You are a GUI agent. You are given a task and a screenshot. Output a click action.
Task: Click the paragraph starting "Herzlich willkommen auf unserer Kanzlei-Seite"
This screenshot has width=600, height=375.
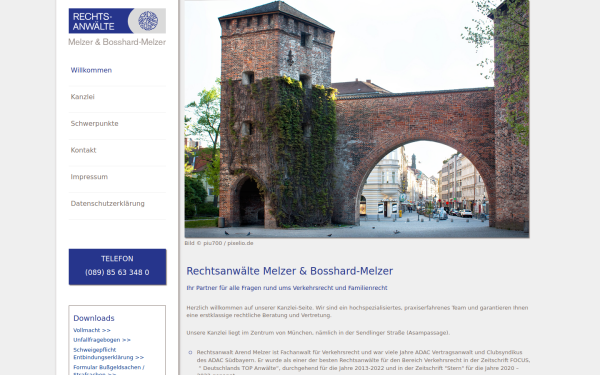coord(357,311)
